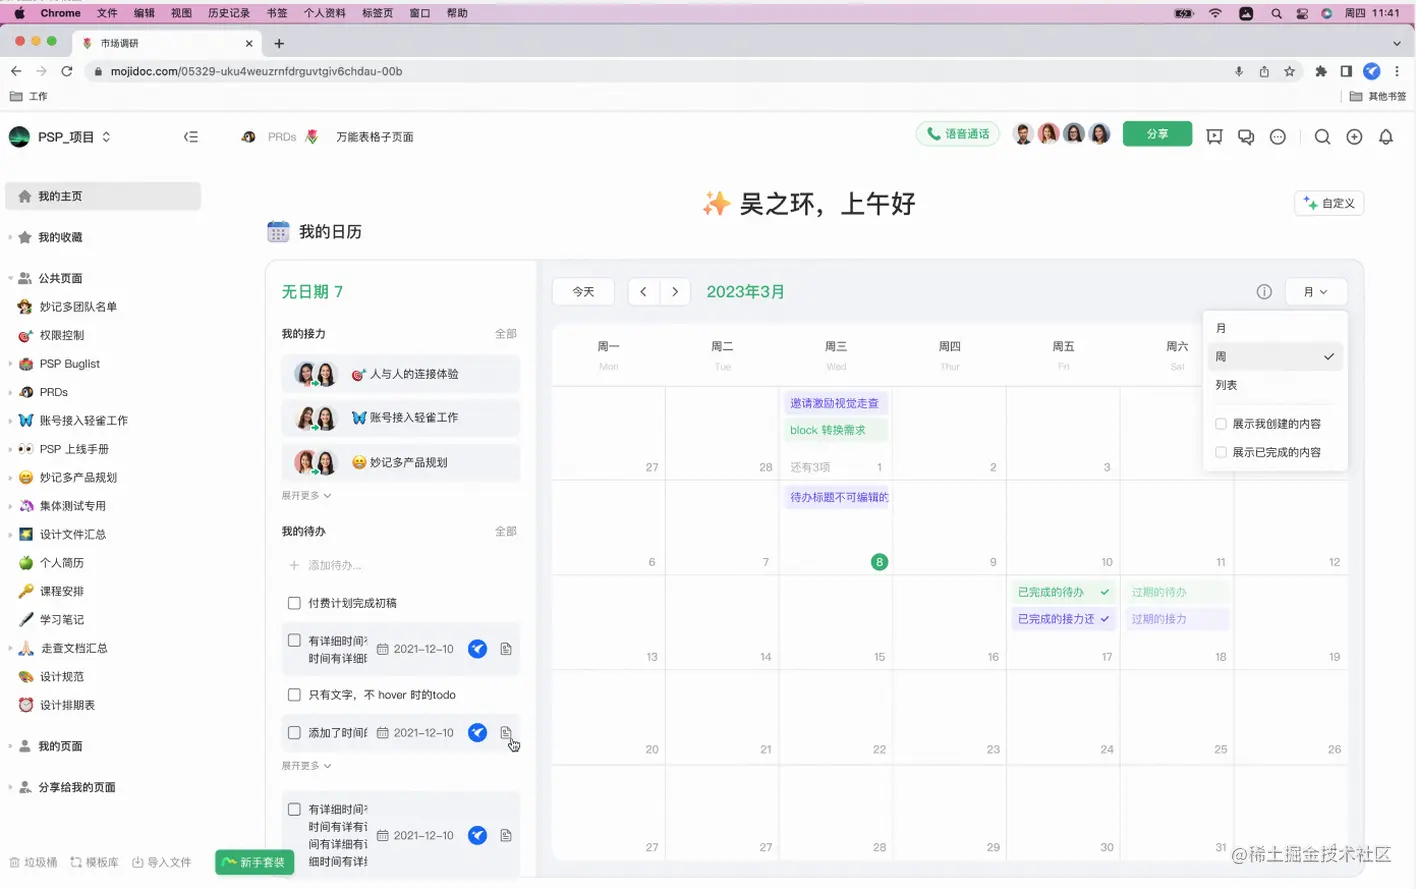
Task: Enable 展示已完成的内容 checkbox
Action: point(1221,452)
